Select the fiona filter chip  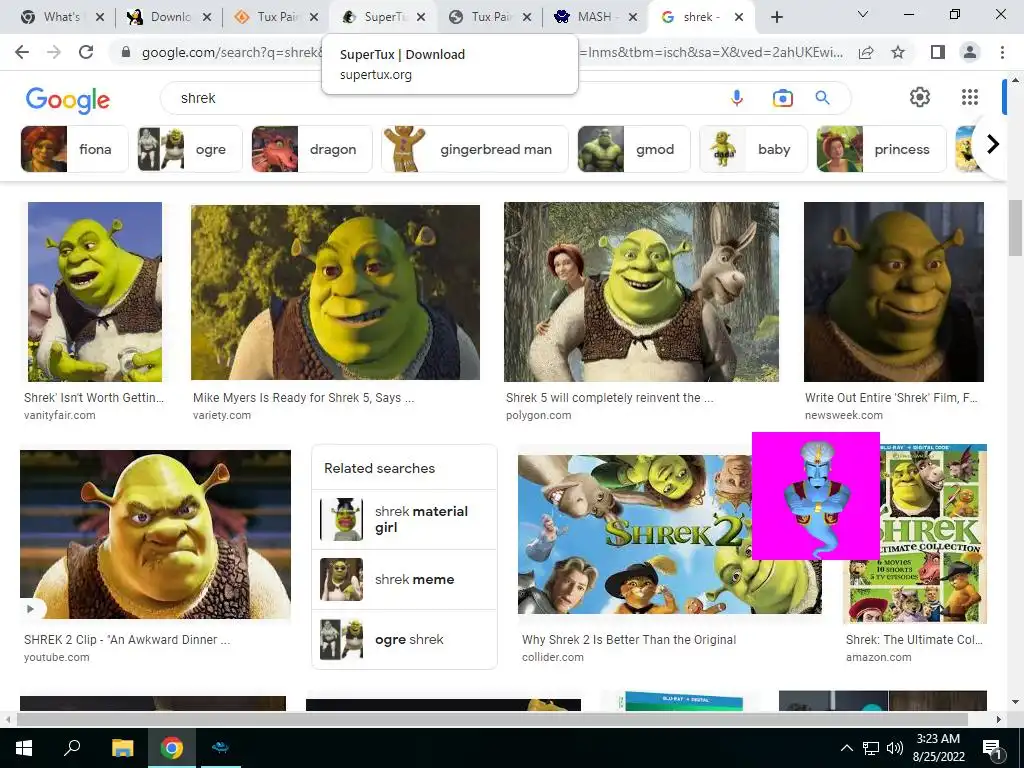point(74,149)
